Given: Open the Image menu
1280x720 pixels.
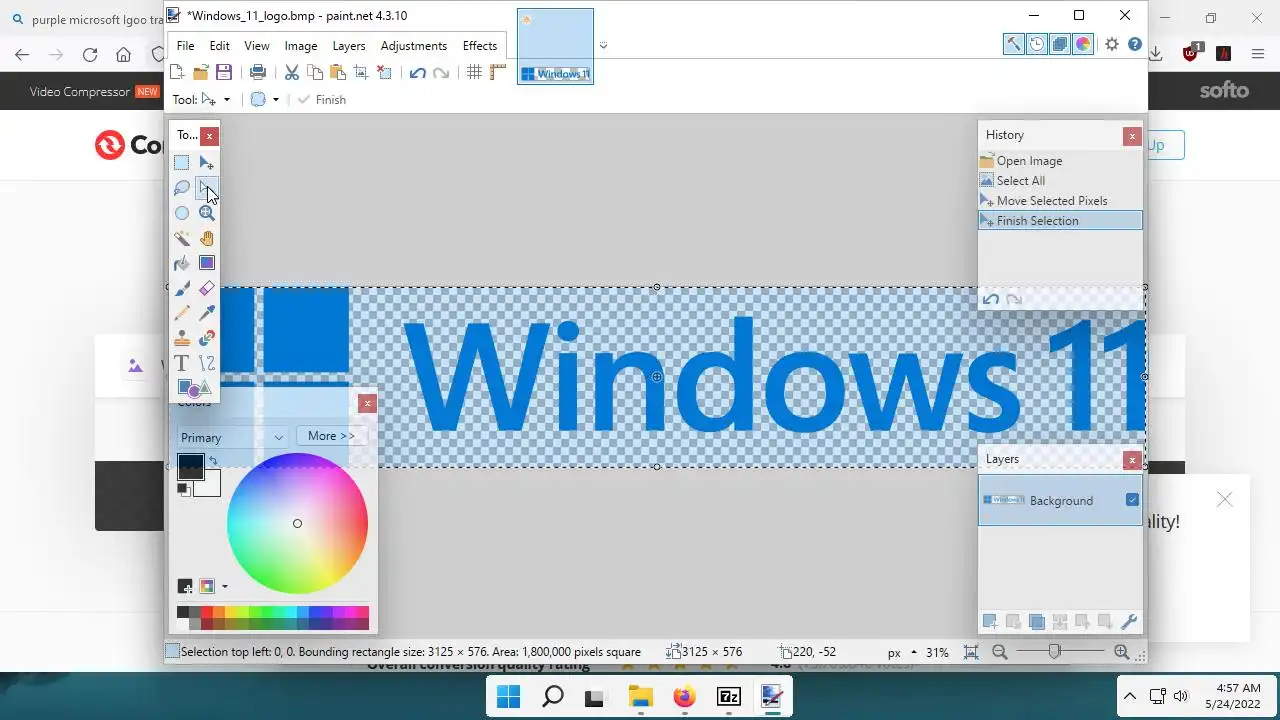Looking at the screenshot, I should pyautogui.click(x=301, y=46).
